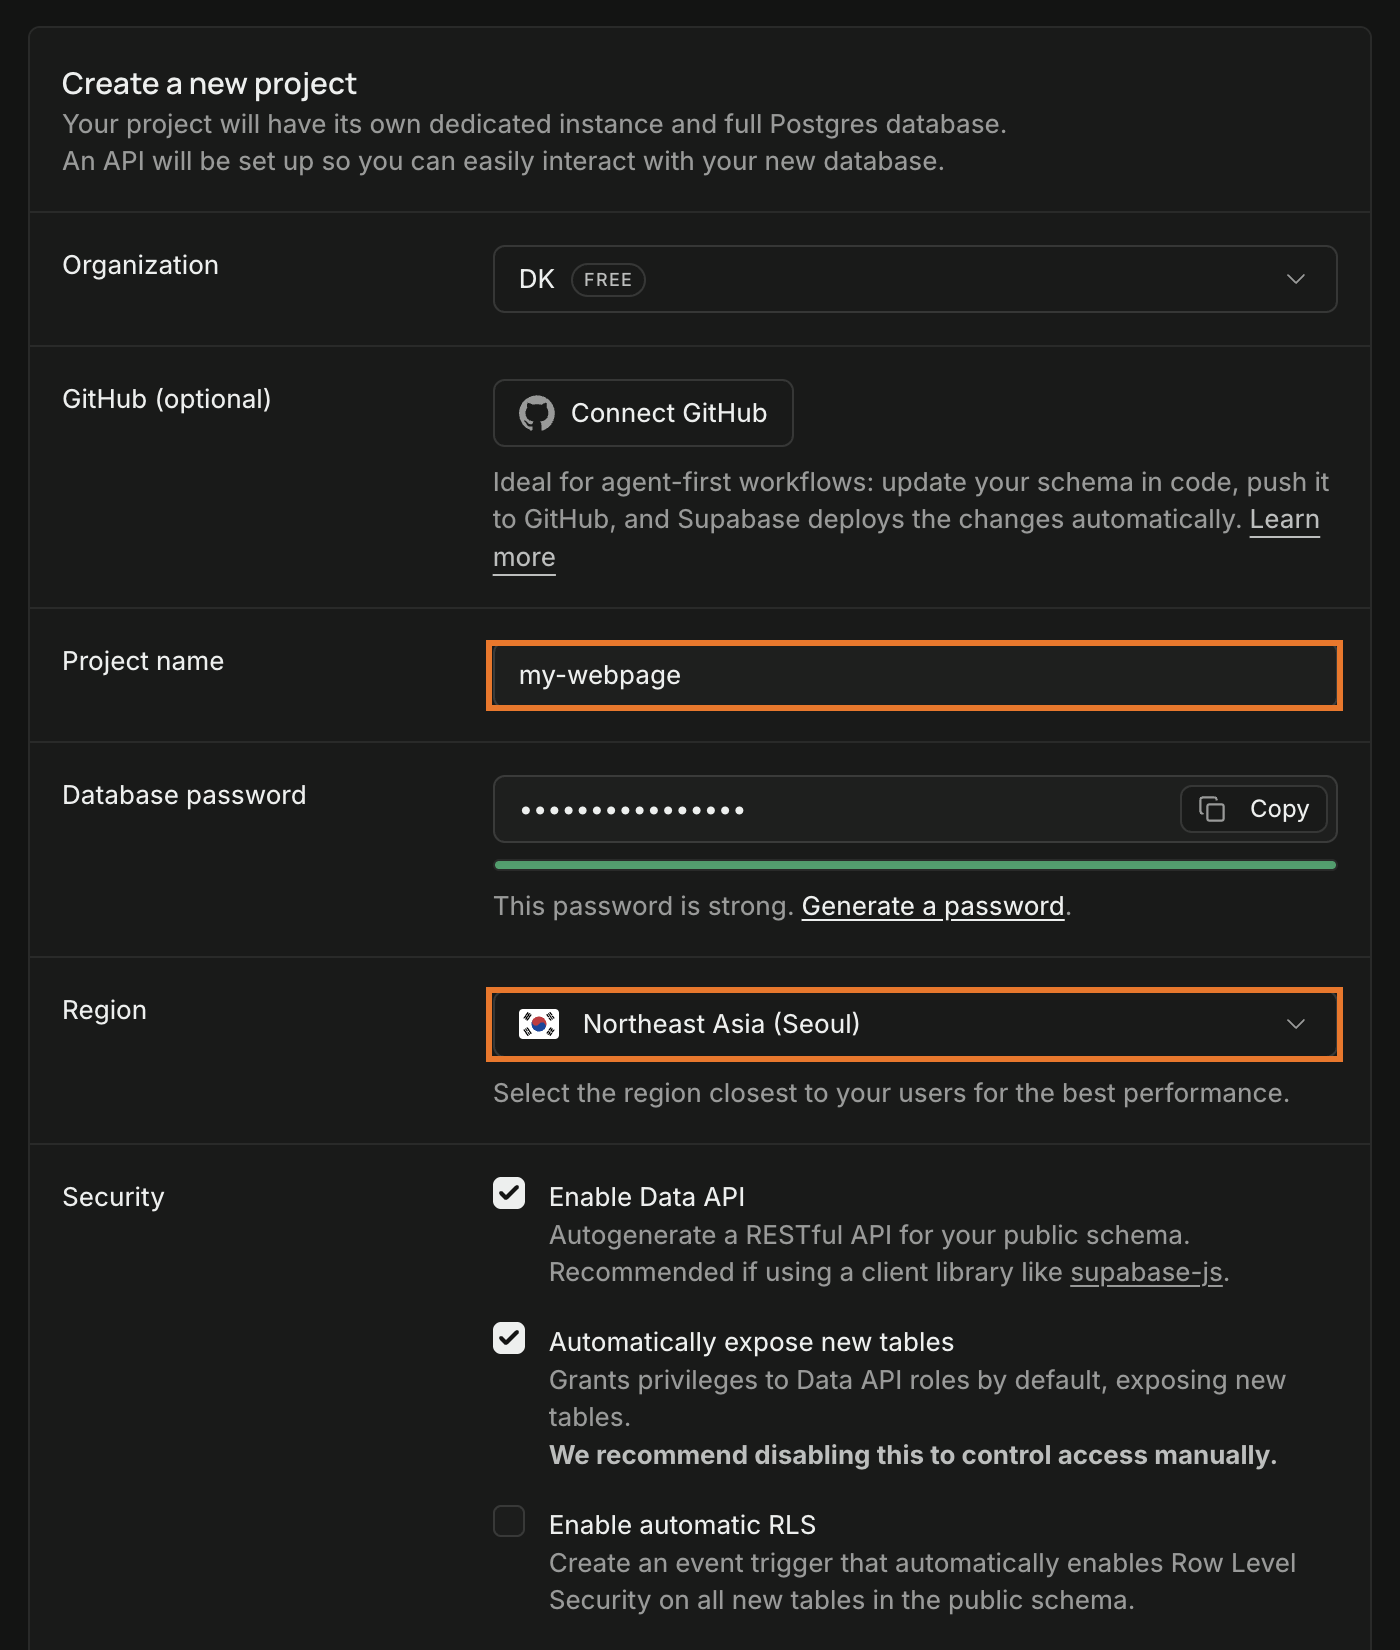Click the bold recommendation to disable exposing tables
This screenshot has height=1650, width=1400.
click(x=913, y=1455)
